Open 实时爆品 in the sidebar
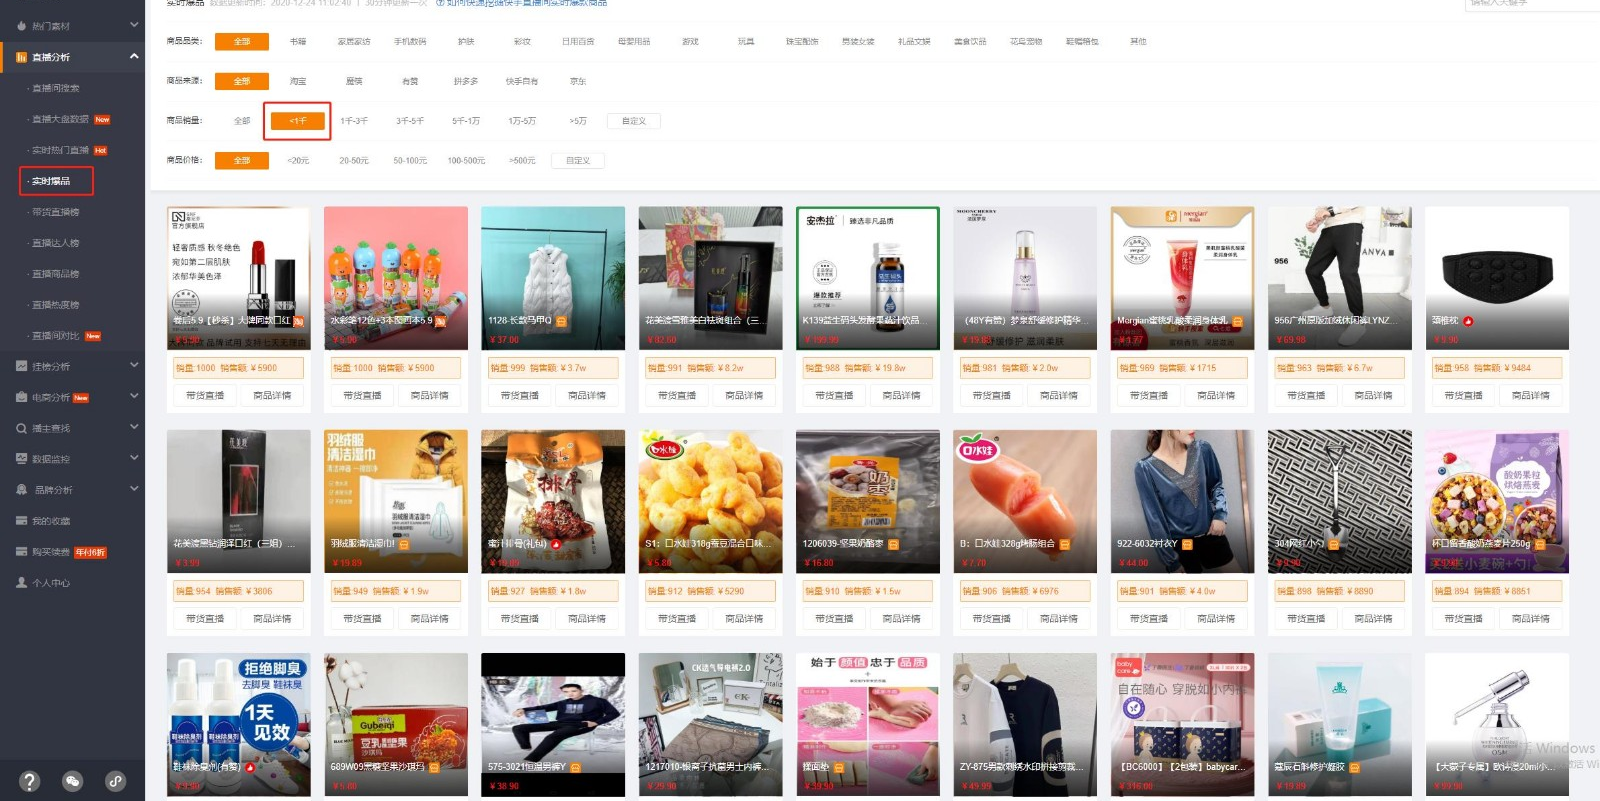 click(51, 181)
